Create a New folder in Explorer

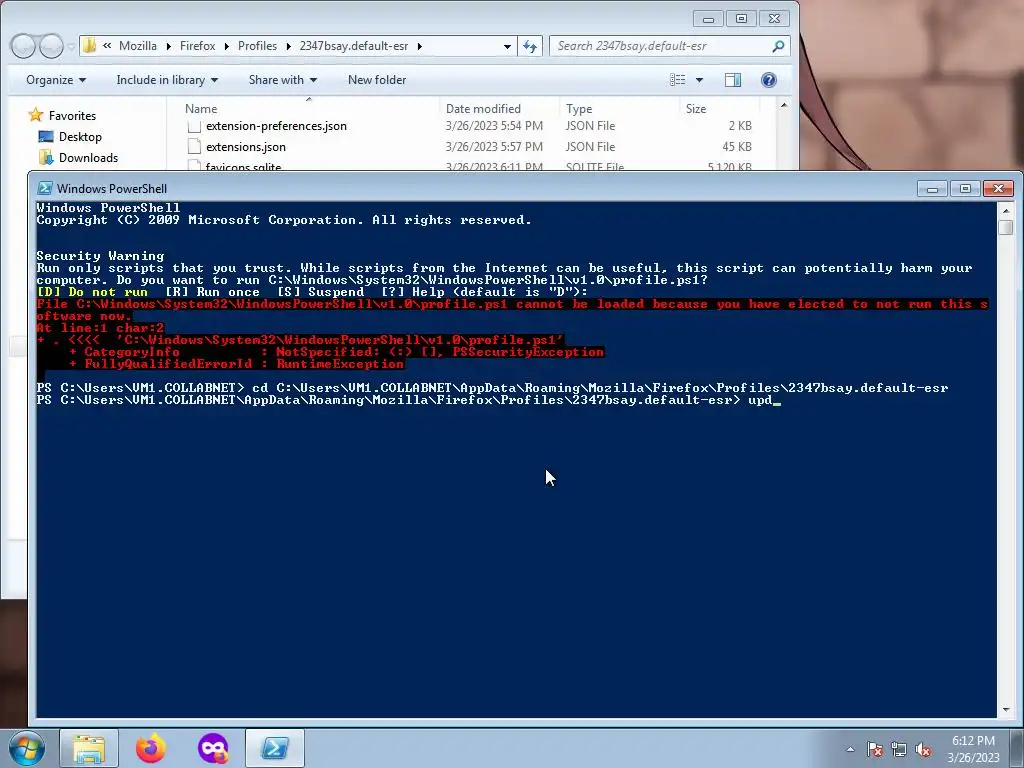point(377,80)
